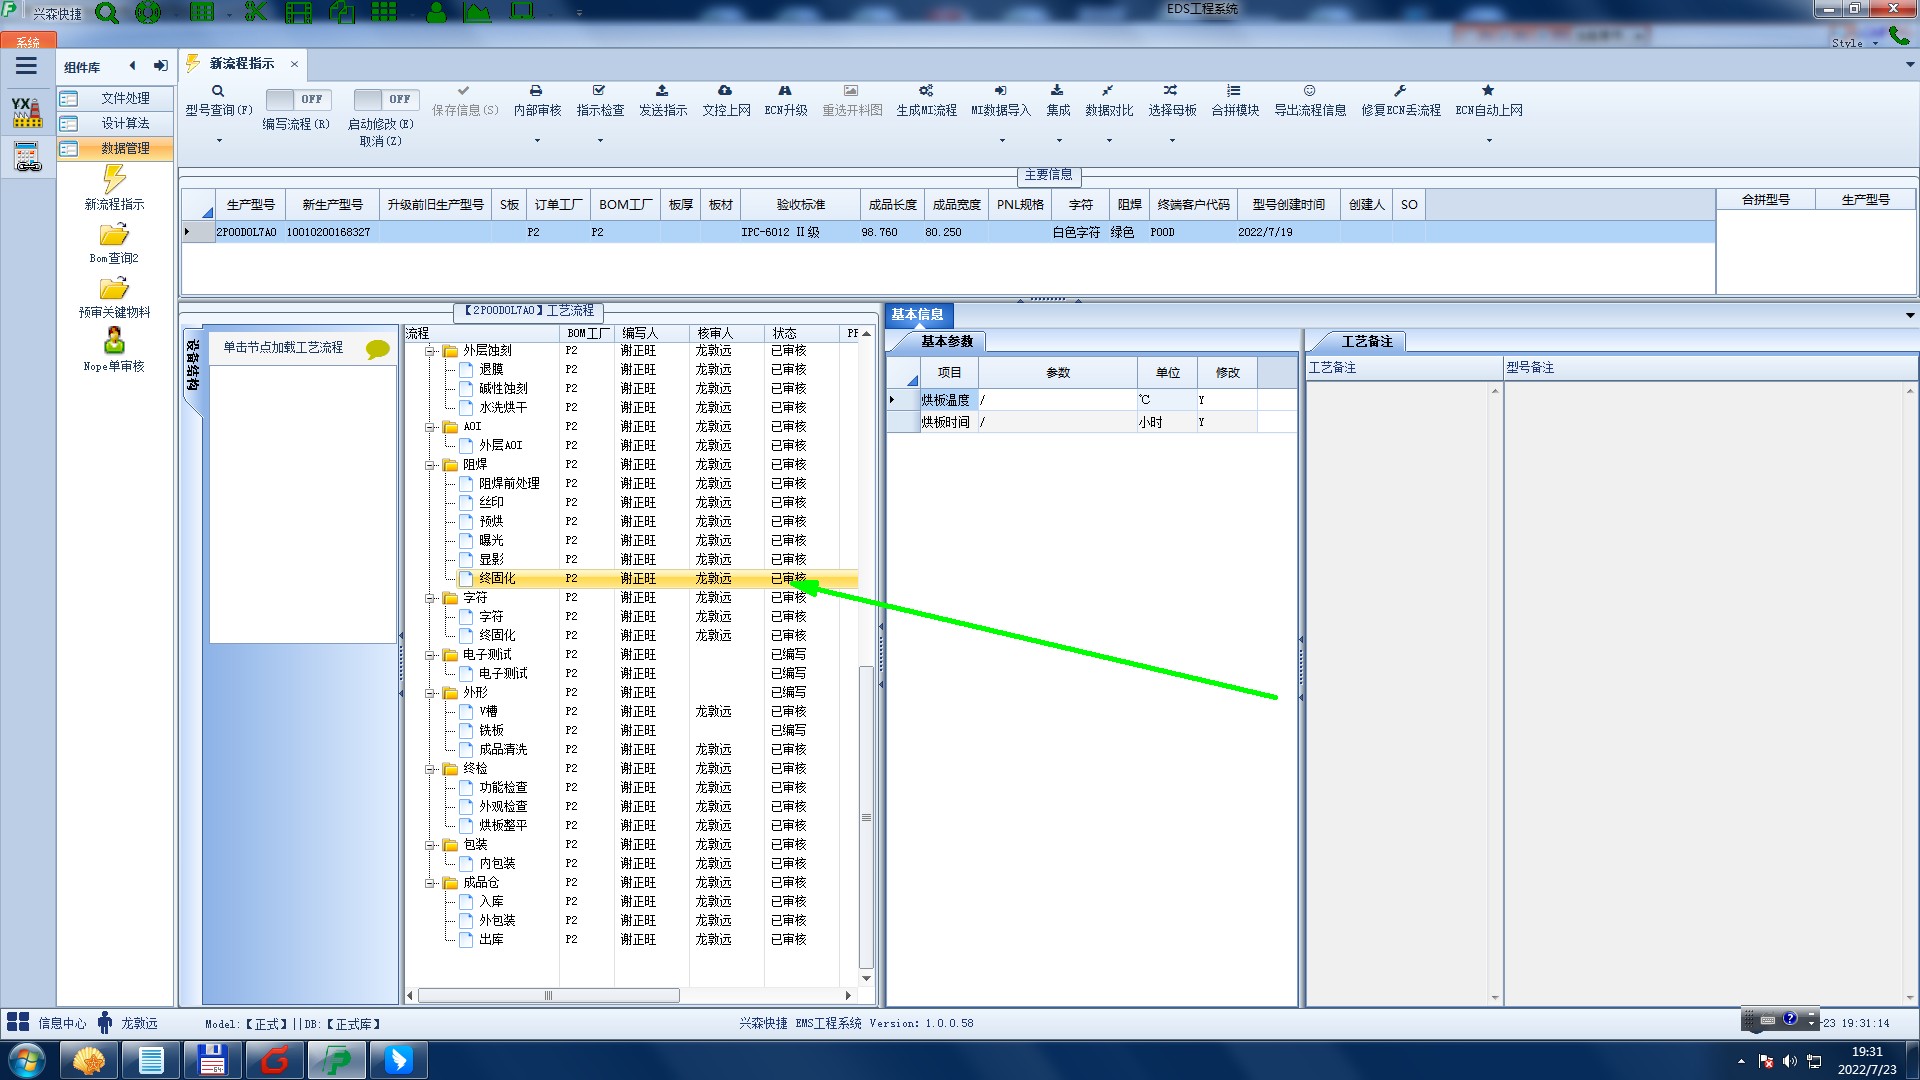1920x1080 pixels.
Task: Toggle the 启动修改(E) OFF switch
Action: point(385,99)
